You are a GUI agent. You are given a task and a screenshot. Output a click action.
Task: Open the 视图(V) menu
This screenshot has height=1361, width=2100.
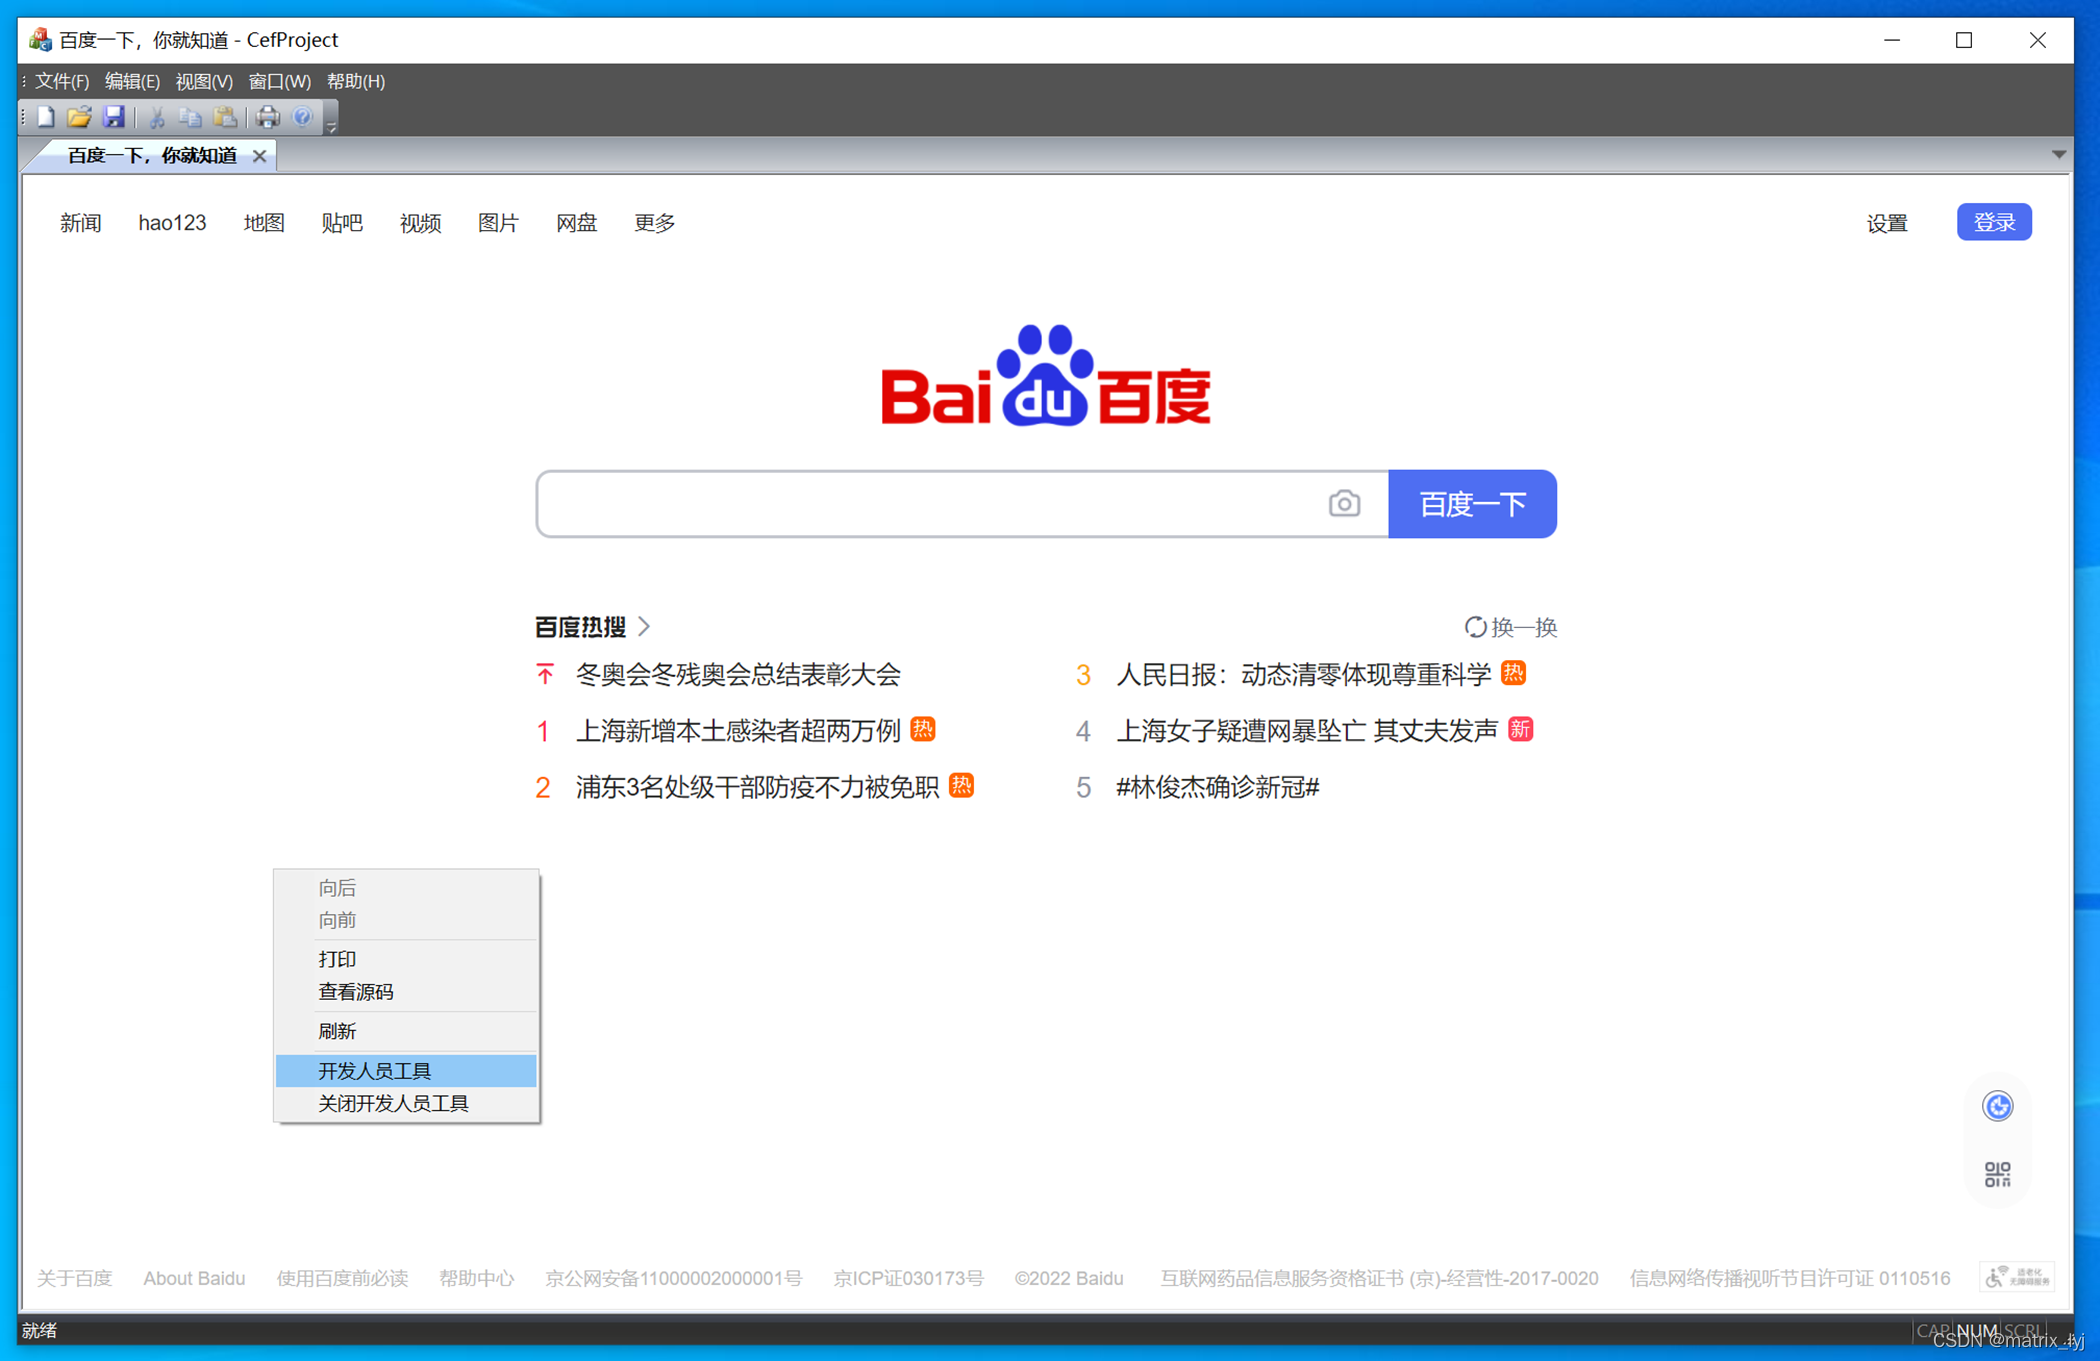203,81
